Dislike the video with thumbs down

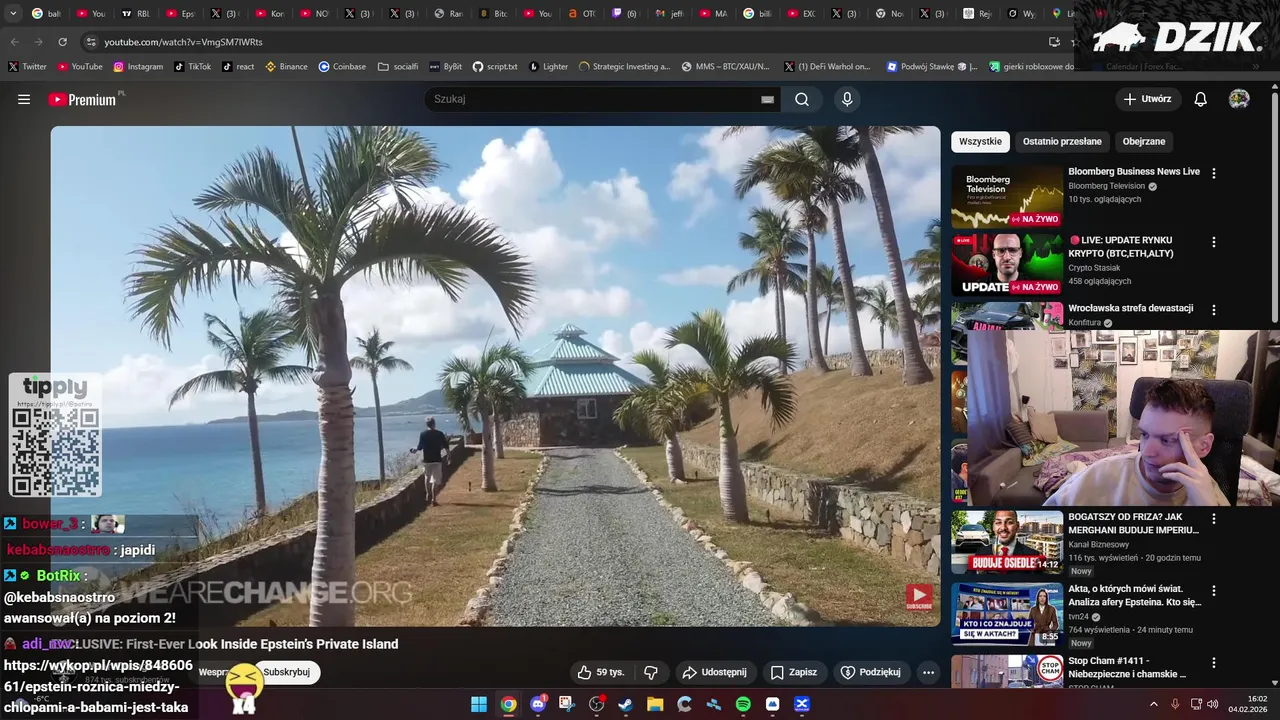click(651, 672)
